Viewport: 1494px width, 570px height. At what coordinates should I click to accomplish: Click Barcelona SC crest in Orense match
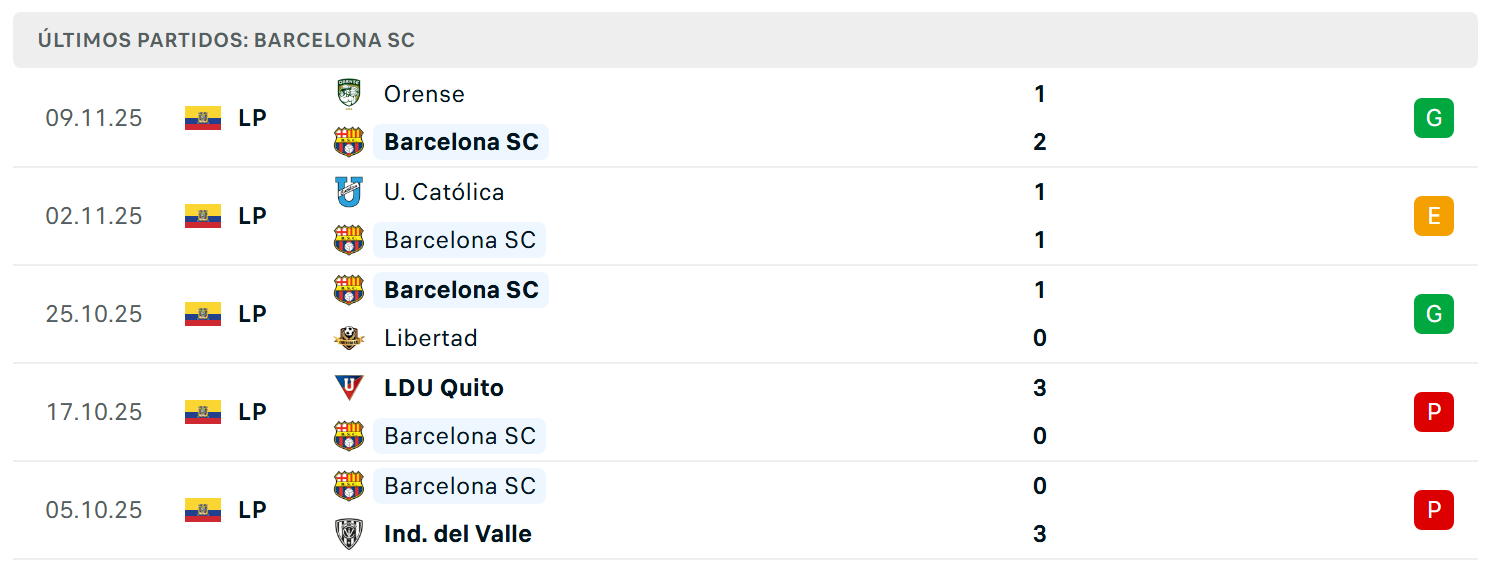pos(348,142)
